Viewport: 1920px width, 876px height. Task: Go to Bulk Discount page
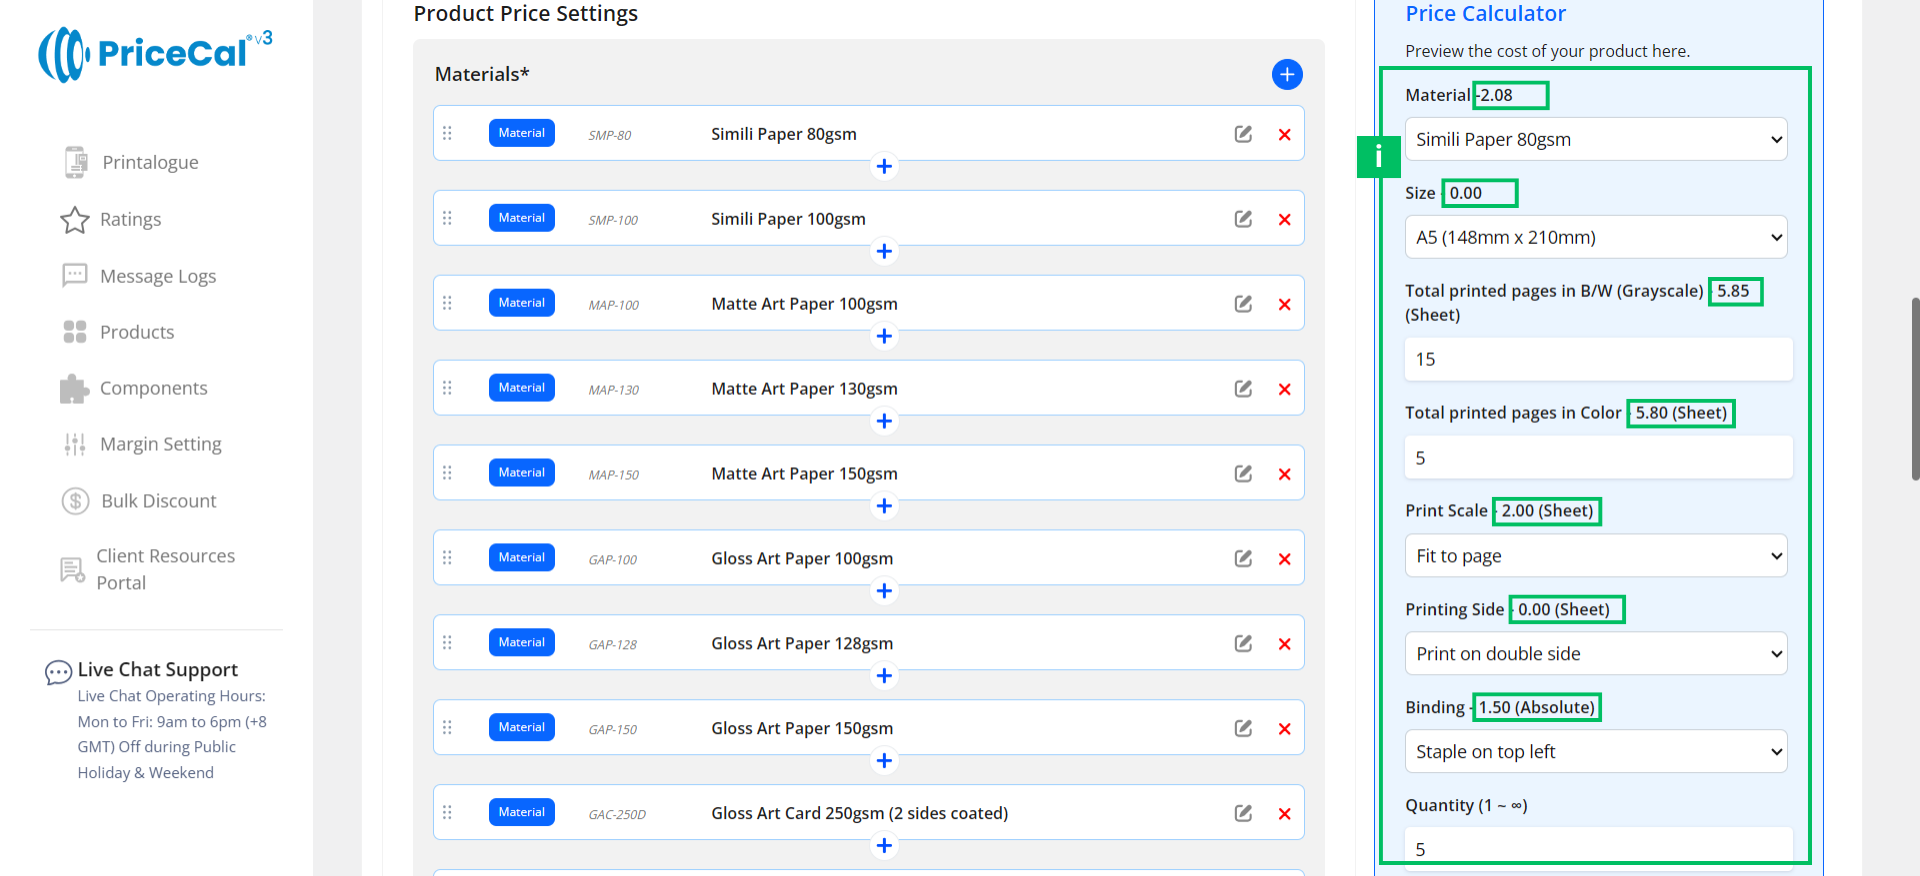point(158,501)
